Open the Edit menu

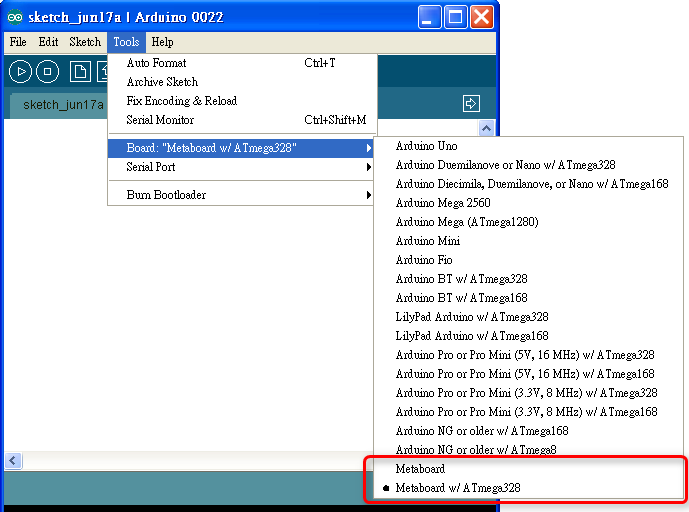pyautogui.click(x=48, y=42)
